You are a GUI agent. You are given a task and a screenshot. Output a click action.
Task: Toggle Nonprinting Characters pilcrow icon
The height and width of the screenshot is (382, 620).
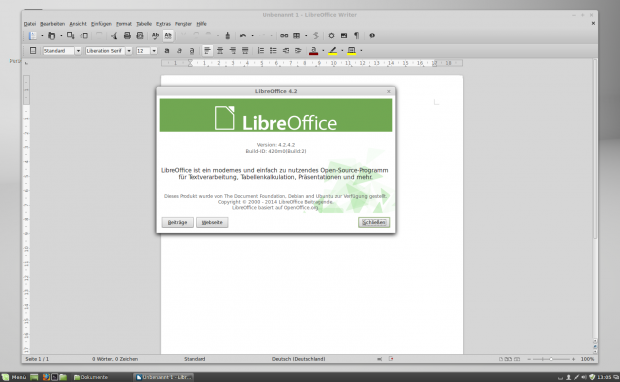[x=357, y=36]
